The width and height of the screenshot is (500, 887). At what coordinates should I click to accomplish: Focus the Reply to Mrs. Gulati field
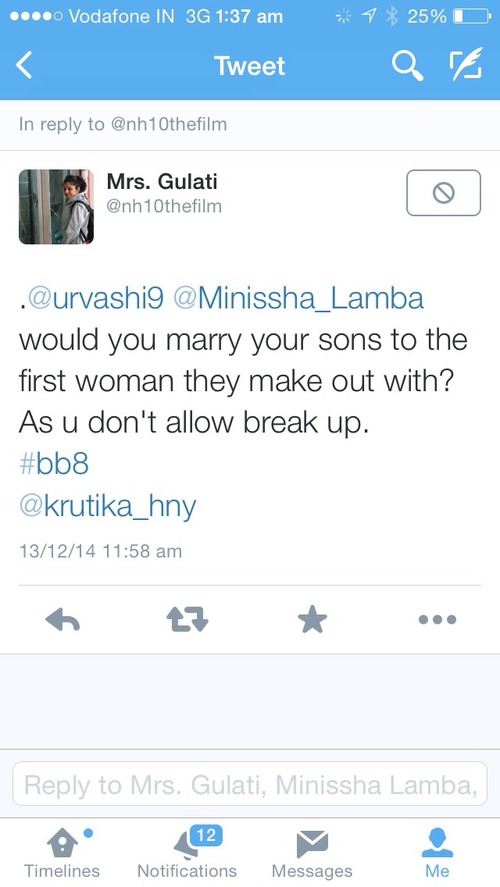249,783
